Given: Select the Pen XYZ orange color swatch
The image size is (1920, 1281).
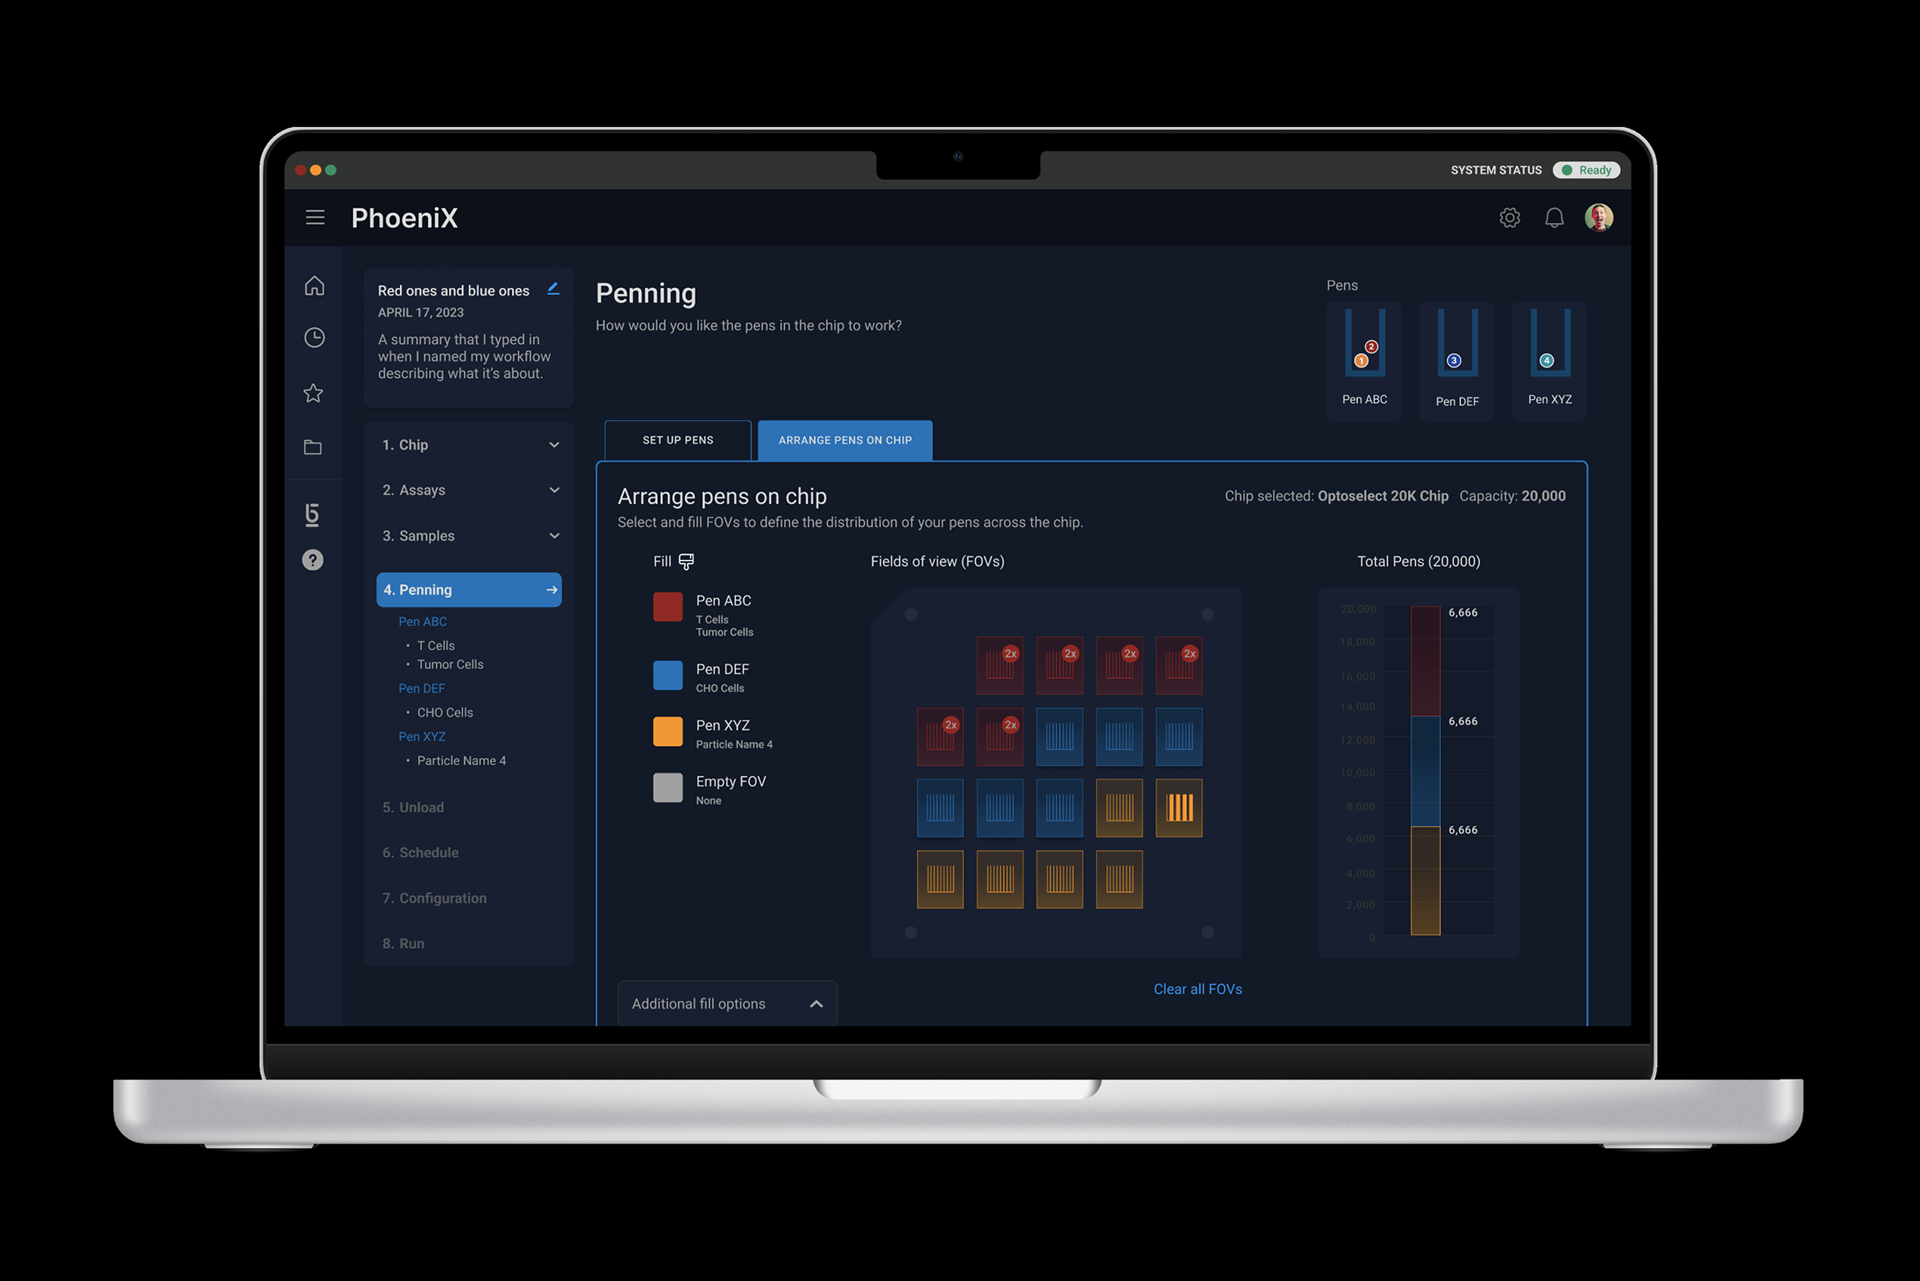Looking at the screenshot, I should tap(667, 732).
